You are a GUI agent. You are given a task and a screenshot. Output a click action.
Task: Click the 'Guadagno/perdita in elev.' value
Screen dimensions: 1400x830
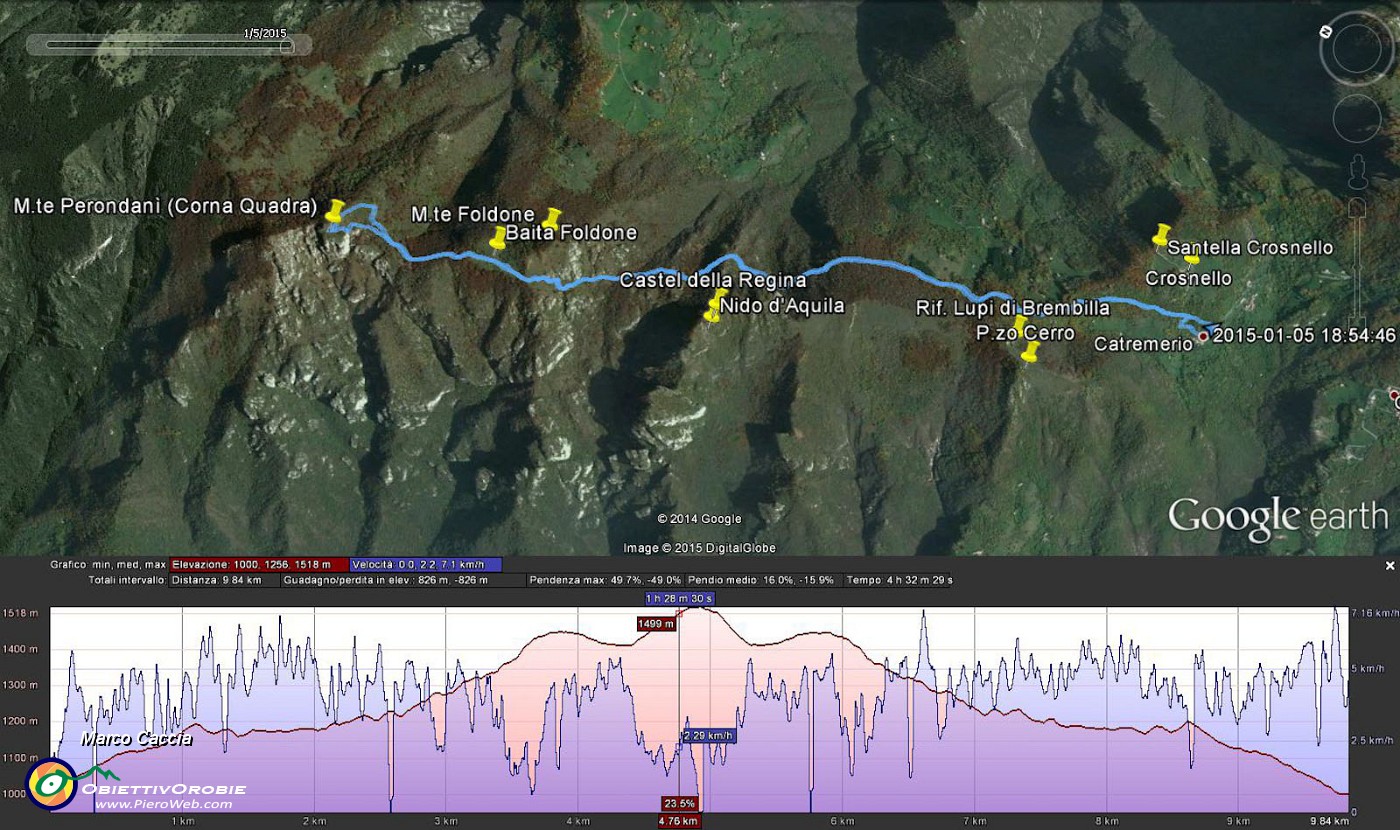pos(386,580)
